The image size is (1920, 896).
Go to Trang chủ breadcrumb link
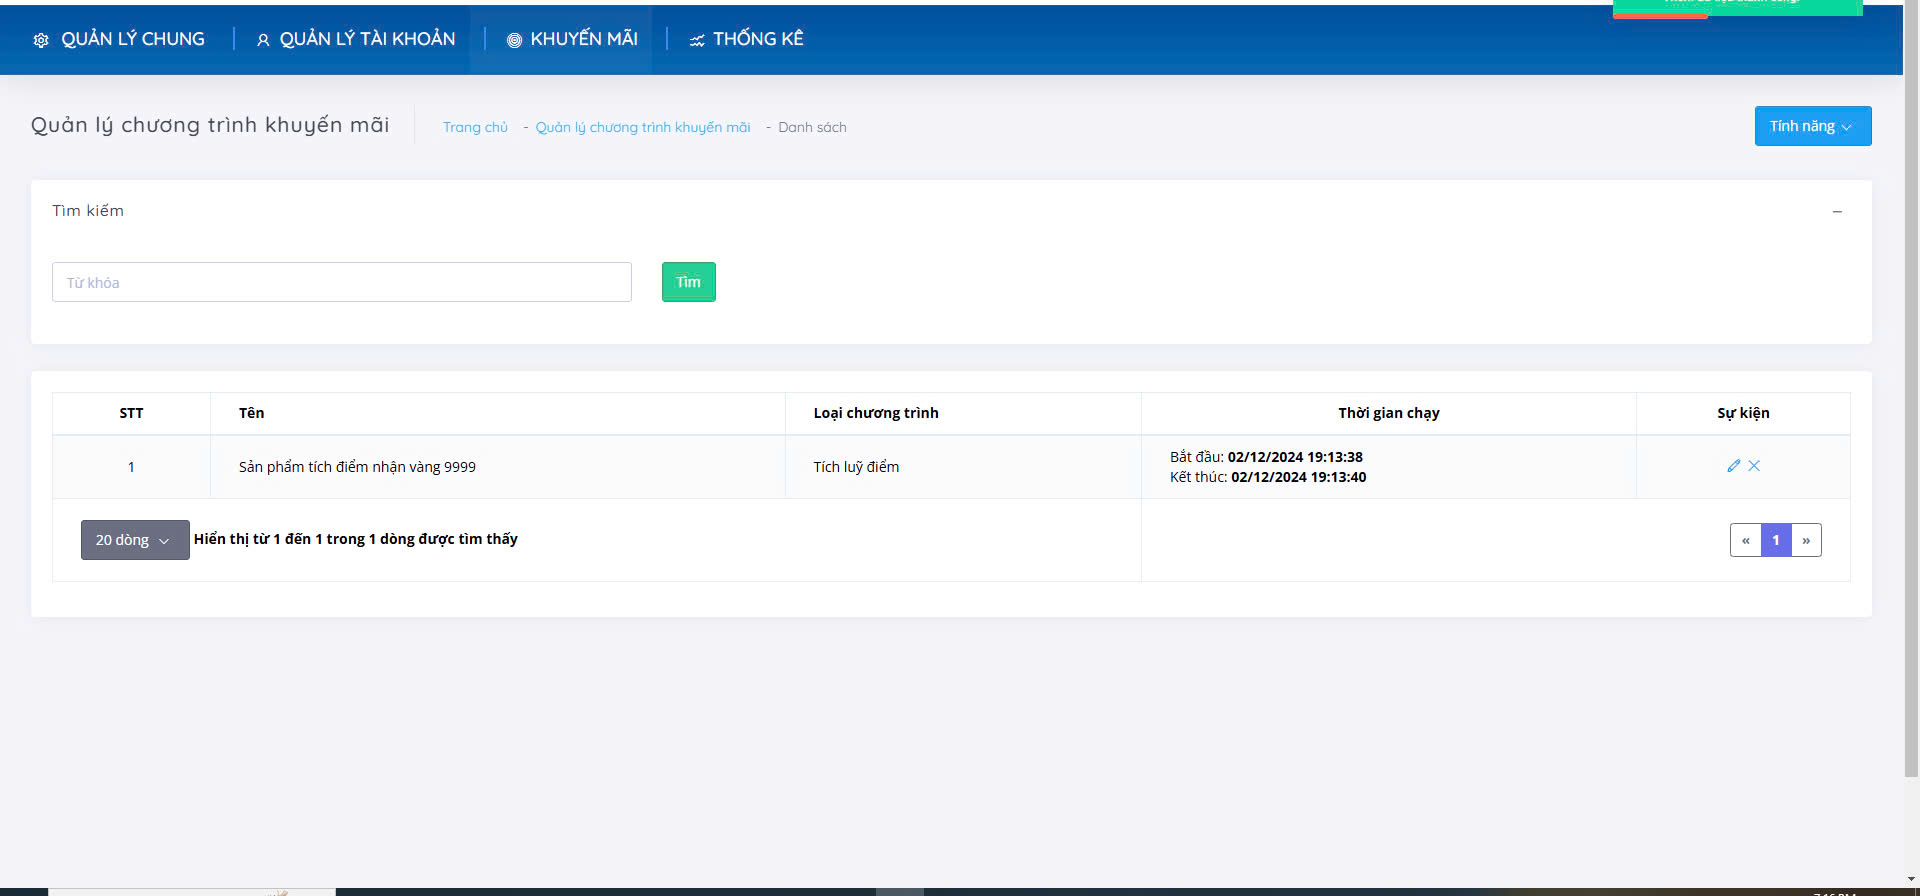click(x=475, y=127)
